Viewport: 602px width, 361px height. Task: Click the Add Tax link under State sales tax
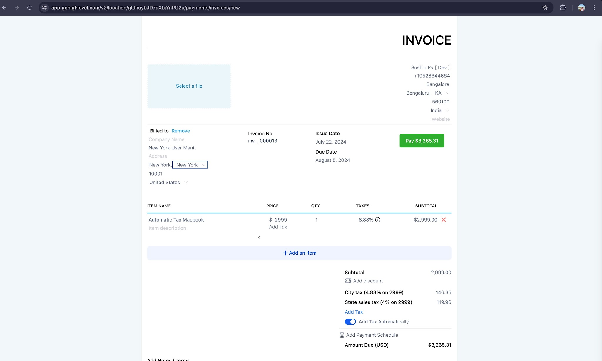(354, 312)
